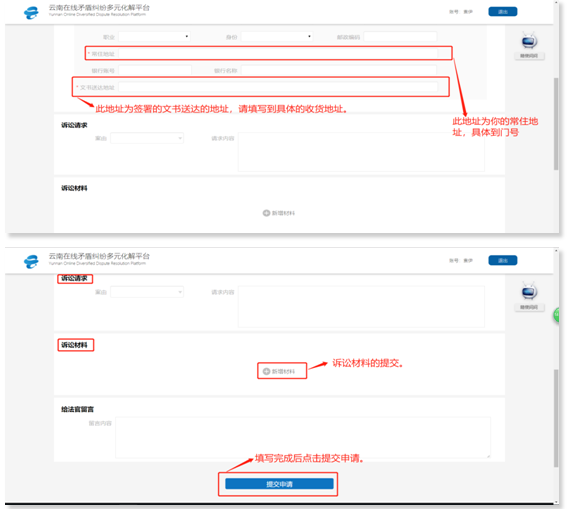Click the 邮政编码 input field
Image resolution: width=567 pixels, height=509 pixels.
pyautogui.click(x=400, y=37)
